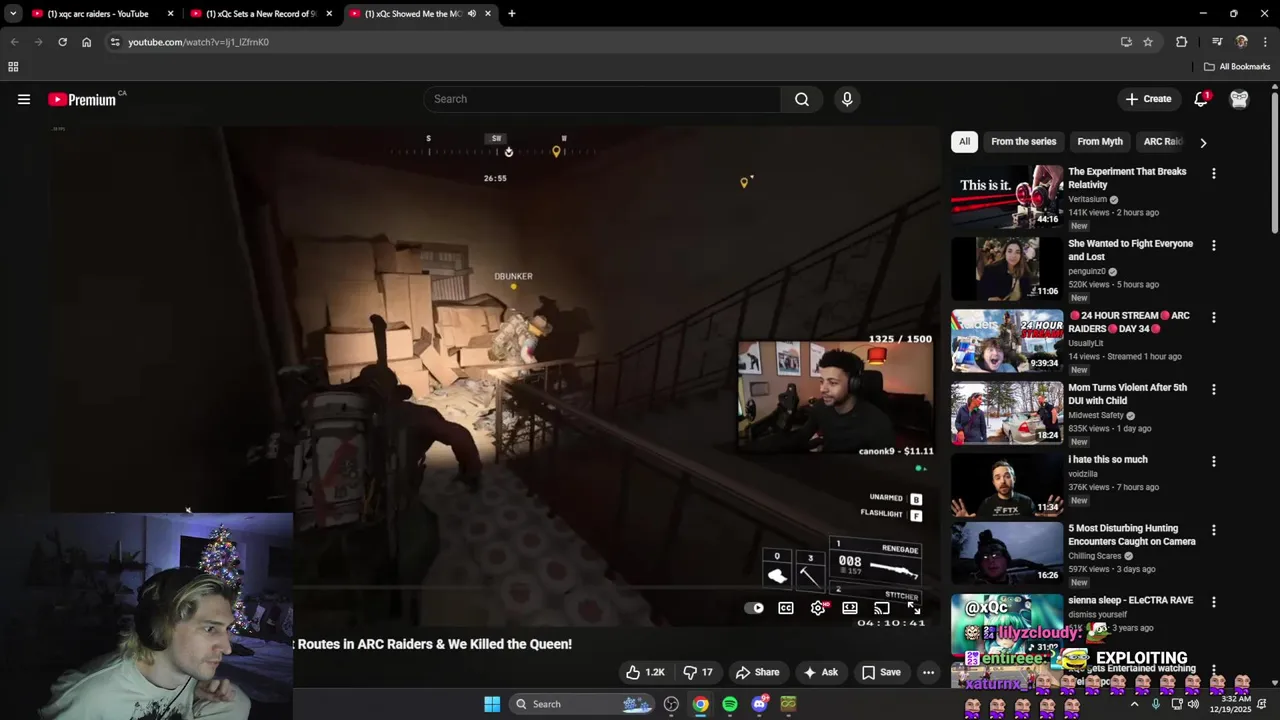Enter full screen mode in player
1280x720 pixels.
click(913, 608)
